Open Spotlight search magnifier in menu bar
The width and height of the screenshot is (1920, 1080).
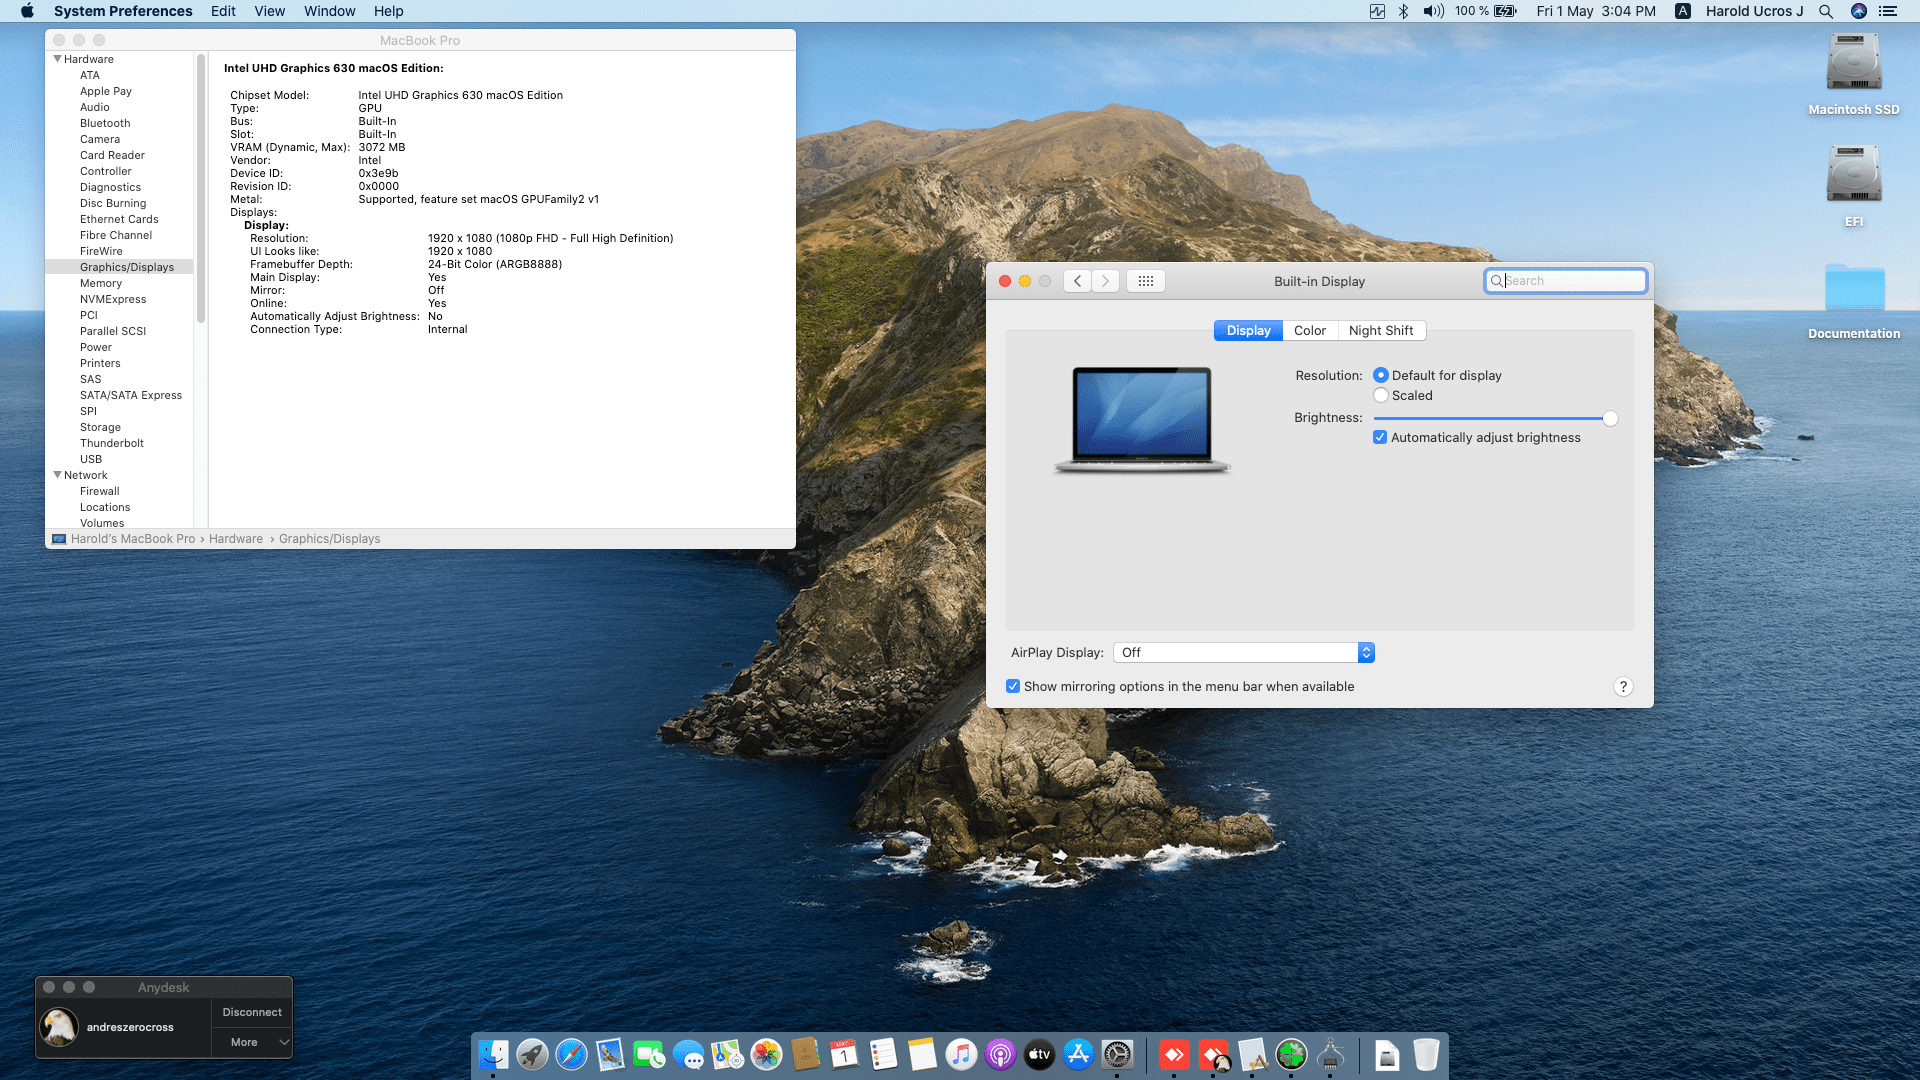tap(1826, 11)
